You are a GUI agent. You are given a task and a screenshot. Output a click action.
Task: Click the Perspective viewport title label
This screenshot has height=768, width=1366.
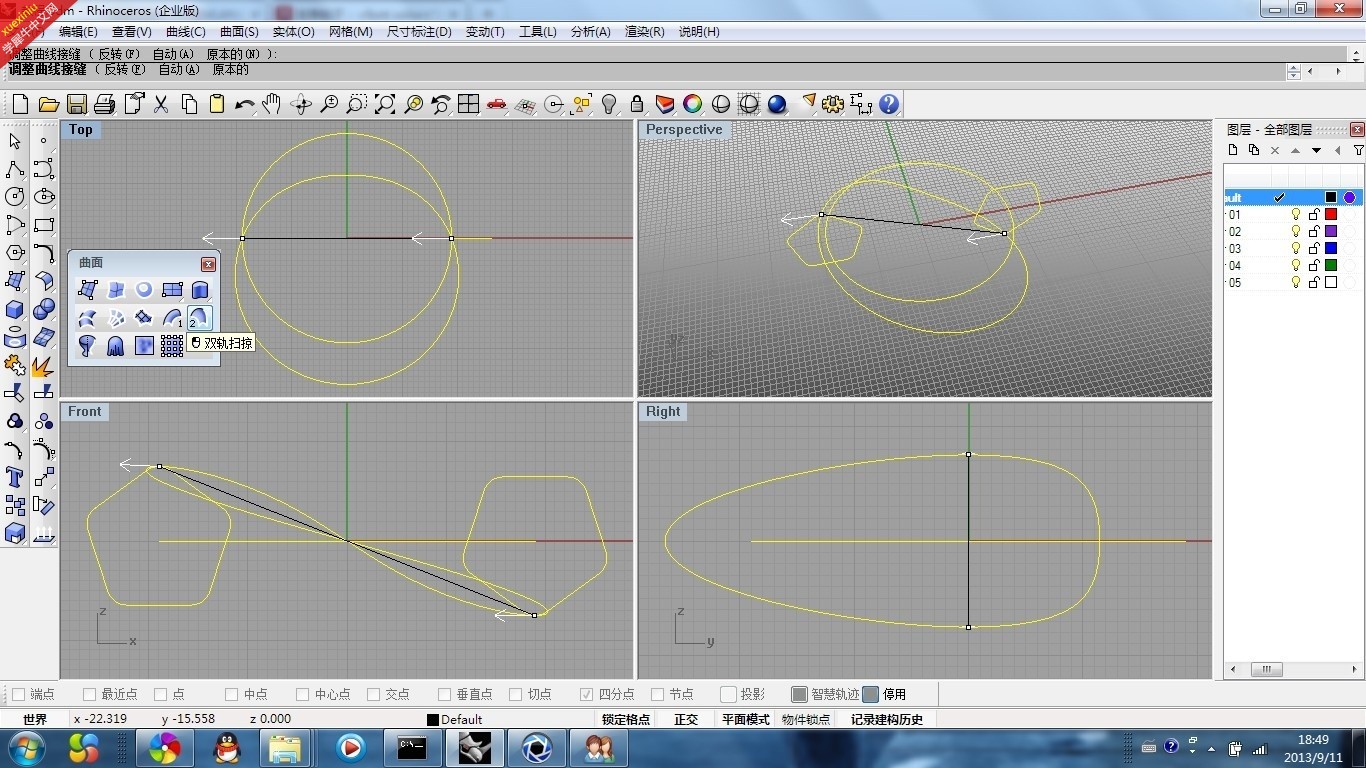(x=683, y=129)
